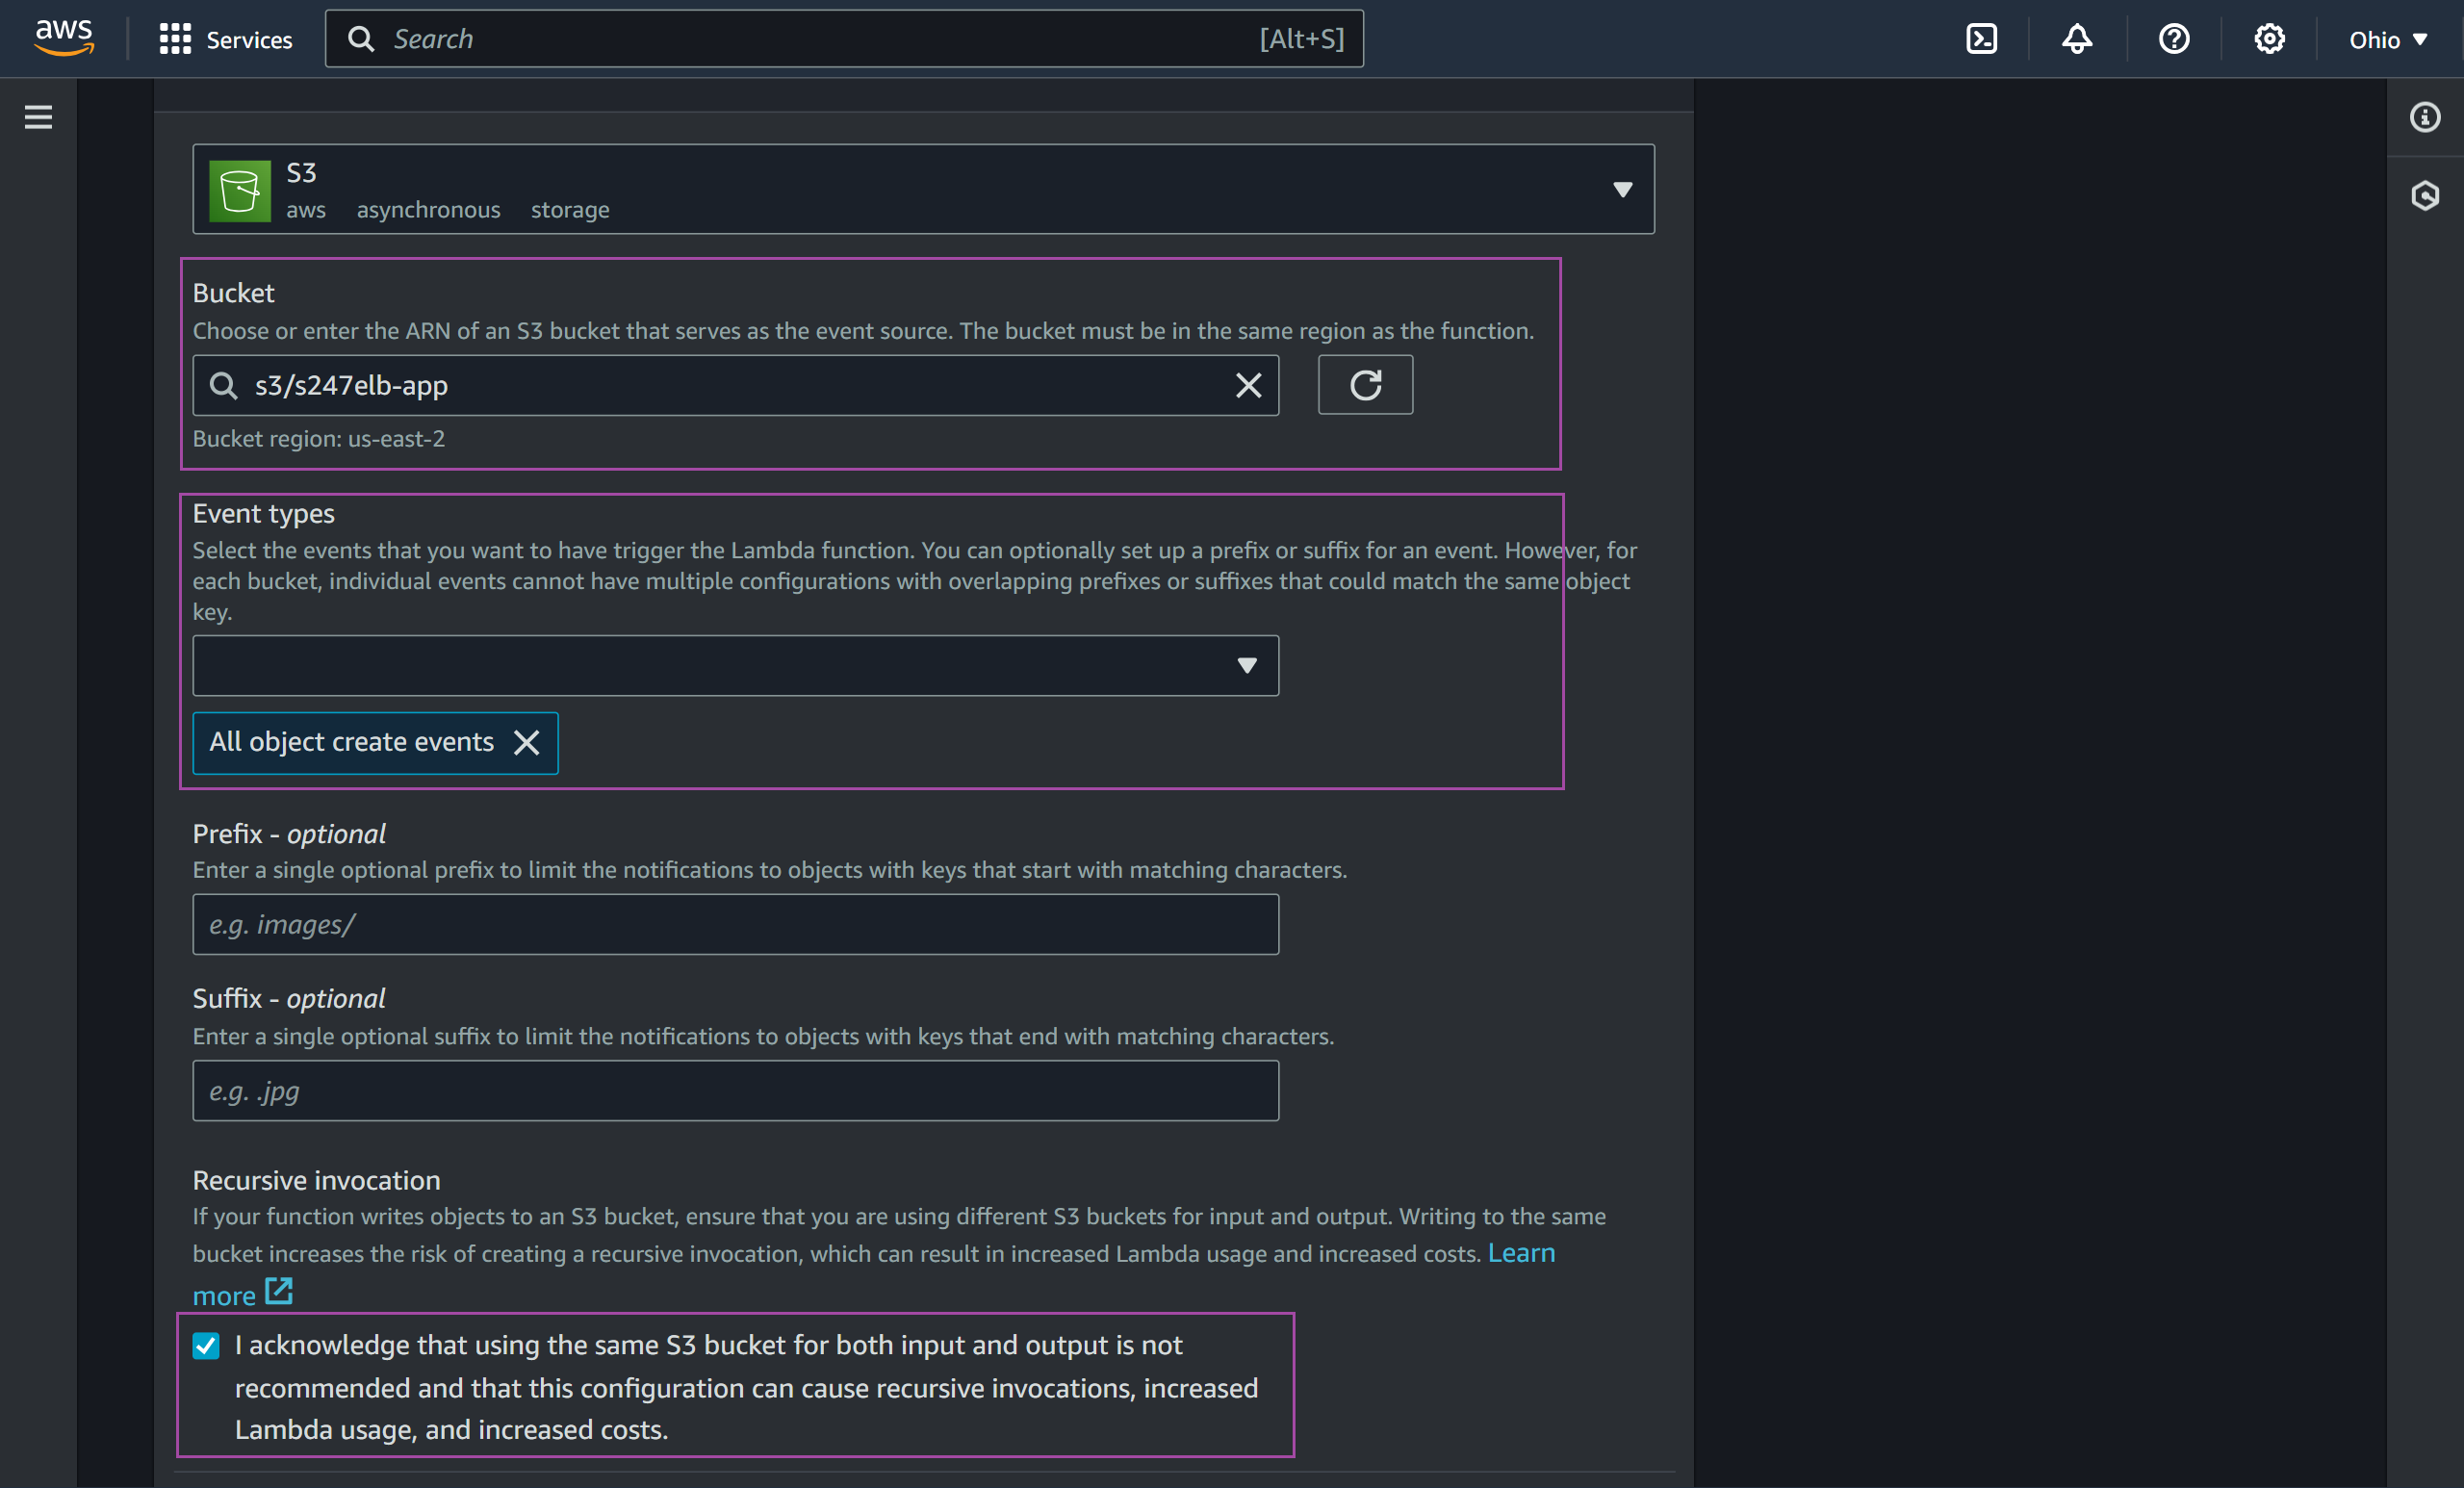Viewport: 2464px width, 1488px height.
Task: Click the Services grid icon
Action: click(174, 37)
